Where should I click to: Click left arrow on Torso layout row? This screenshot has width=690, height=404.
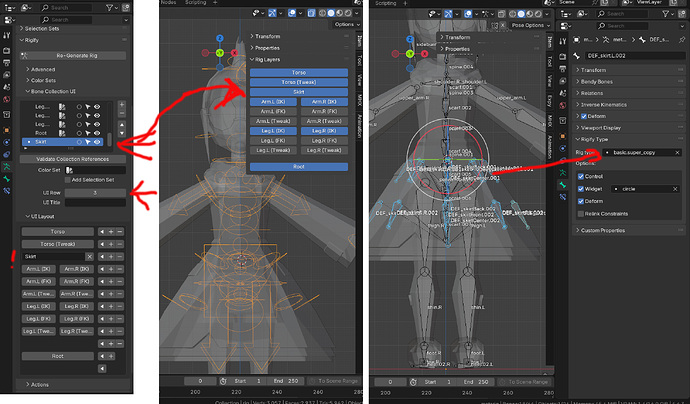click(x=102, y=231)
